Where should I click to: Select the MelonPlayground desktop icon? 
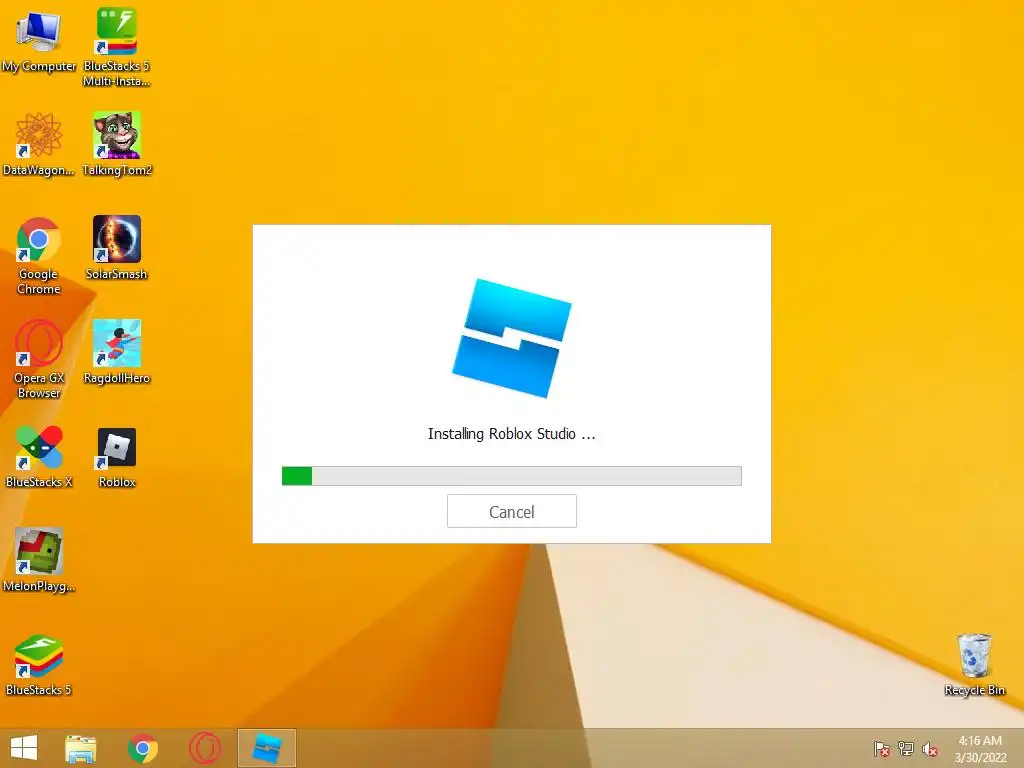click(x=39, y=560)
